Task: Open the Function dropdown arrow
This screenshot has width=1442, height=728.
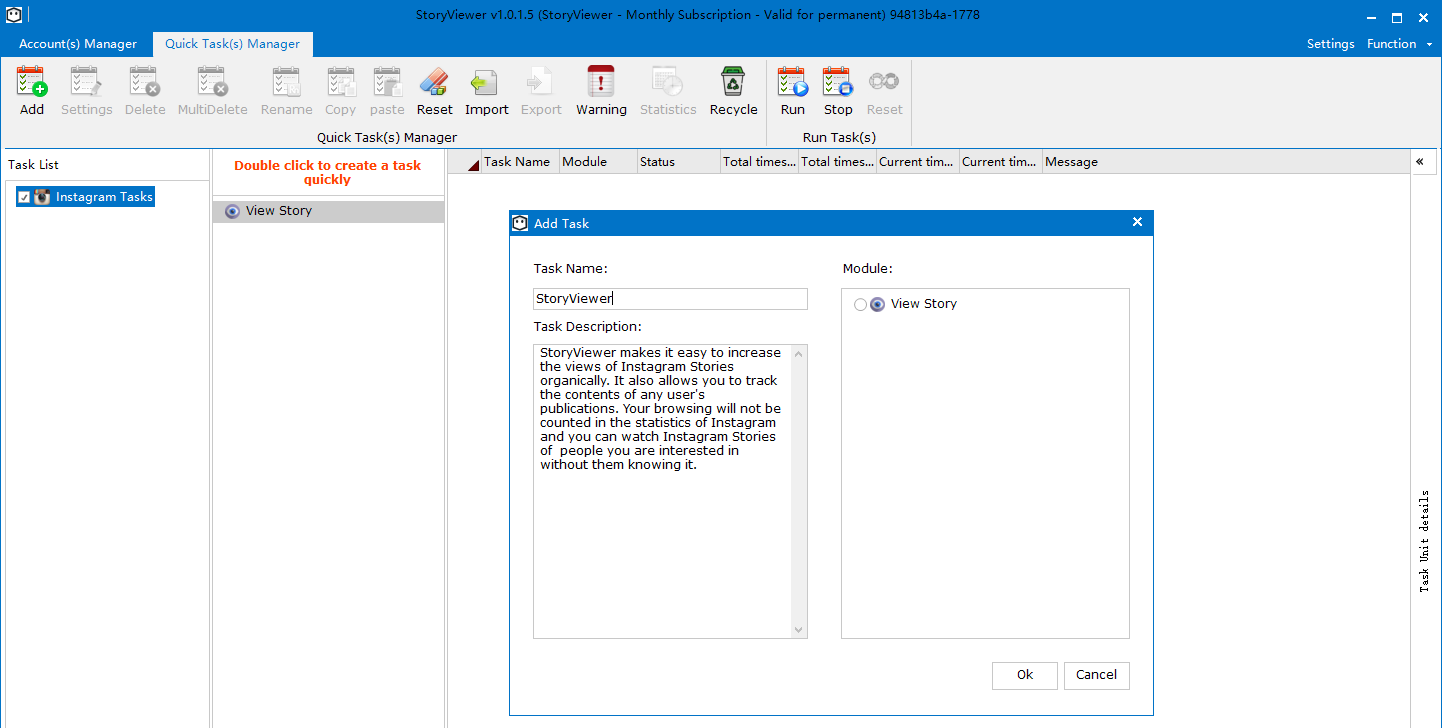Action: tap(1429, 44)
